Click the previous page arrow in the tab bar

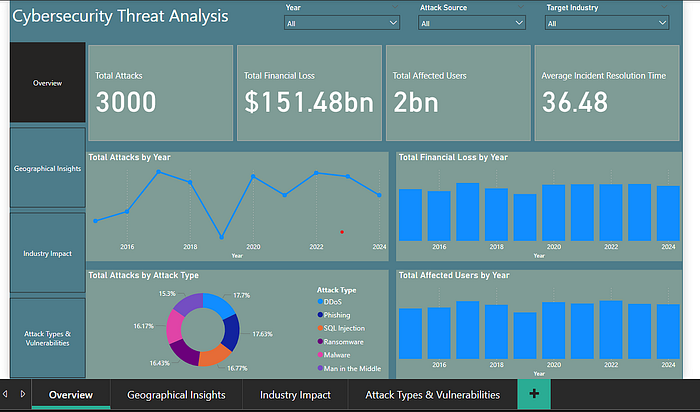click(x=7, y=395)
